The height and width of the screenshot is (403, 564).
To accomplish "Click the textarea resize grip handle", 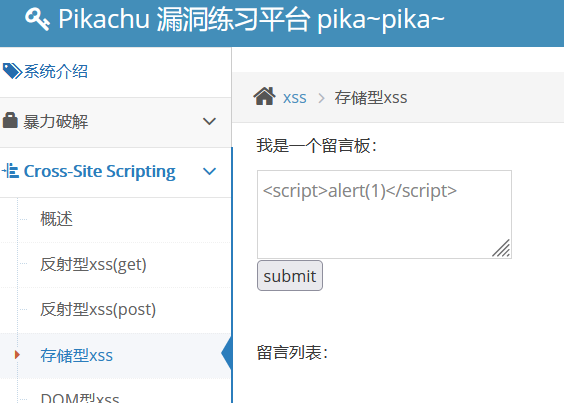I will click(x=501, y=248).
